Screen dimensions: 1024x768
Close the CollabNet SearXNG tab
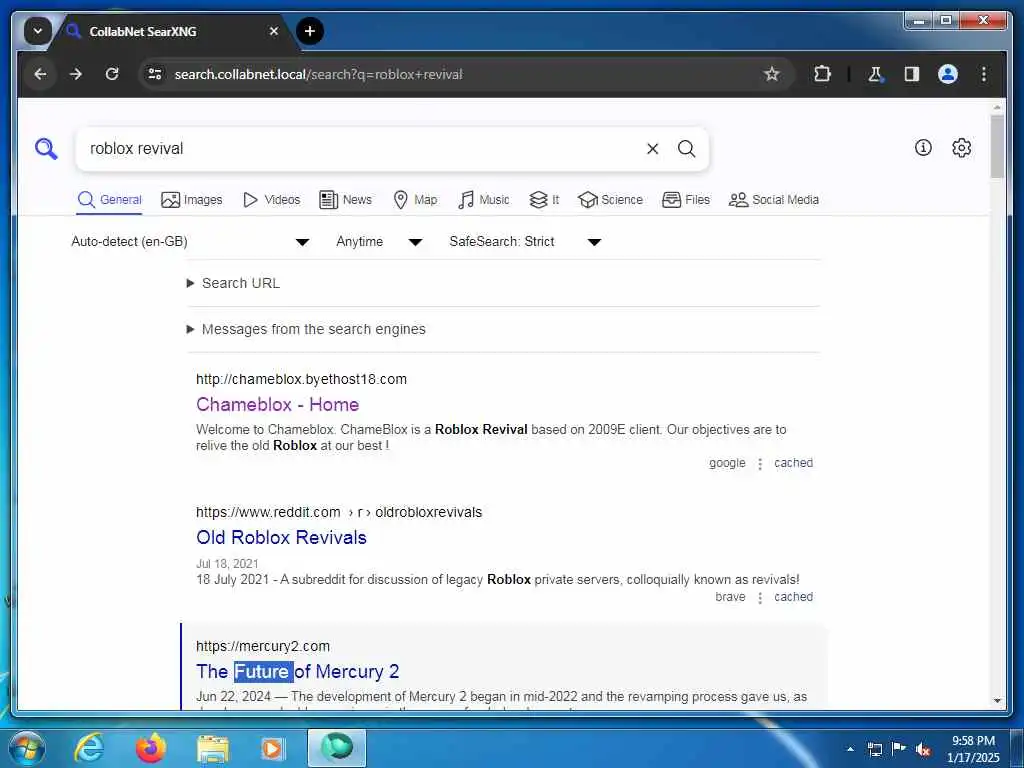click(x=274, y=31)
